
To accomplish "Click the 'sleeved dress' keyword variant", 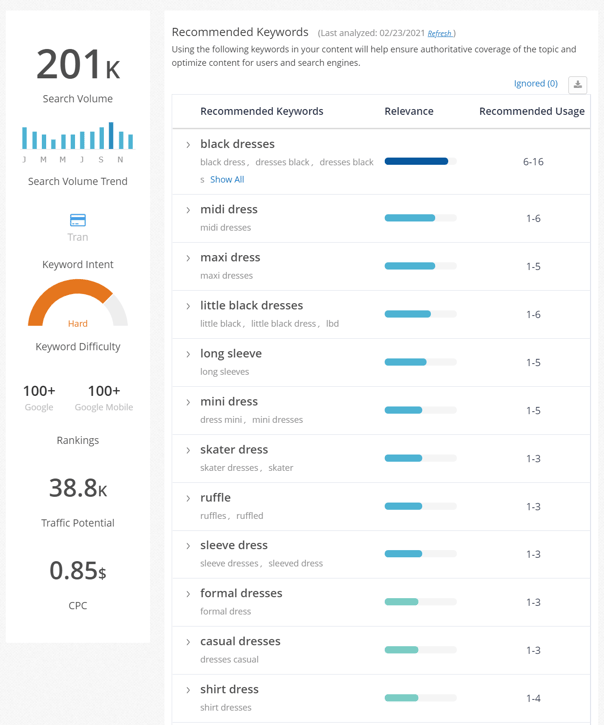I will 296,564.
